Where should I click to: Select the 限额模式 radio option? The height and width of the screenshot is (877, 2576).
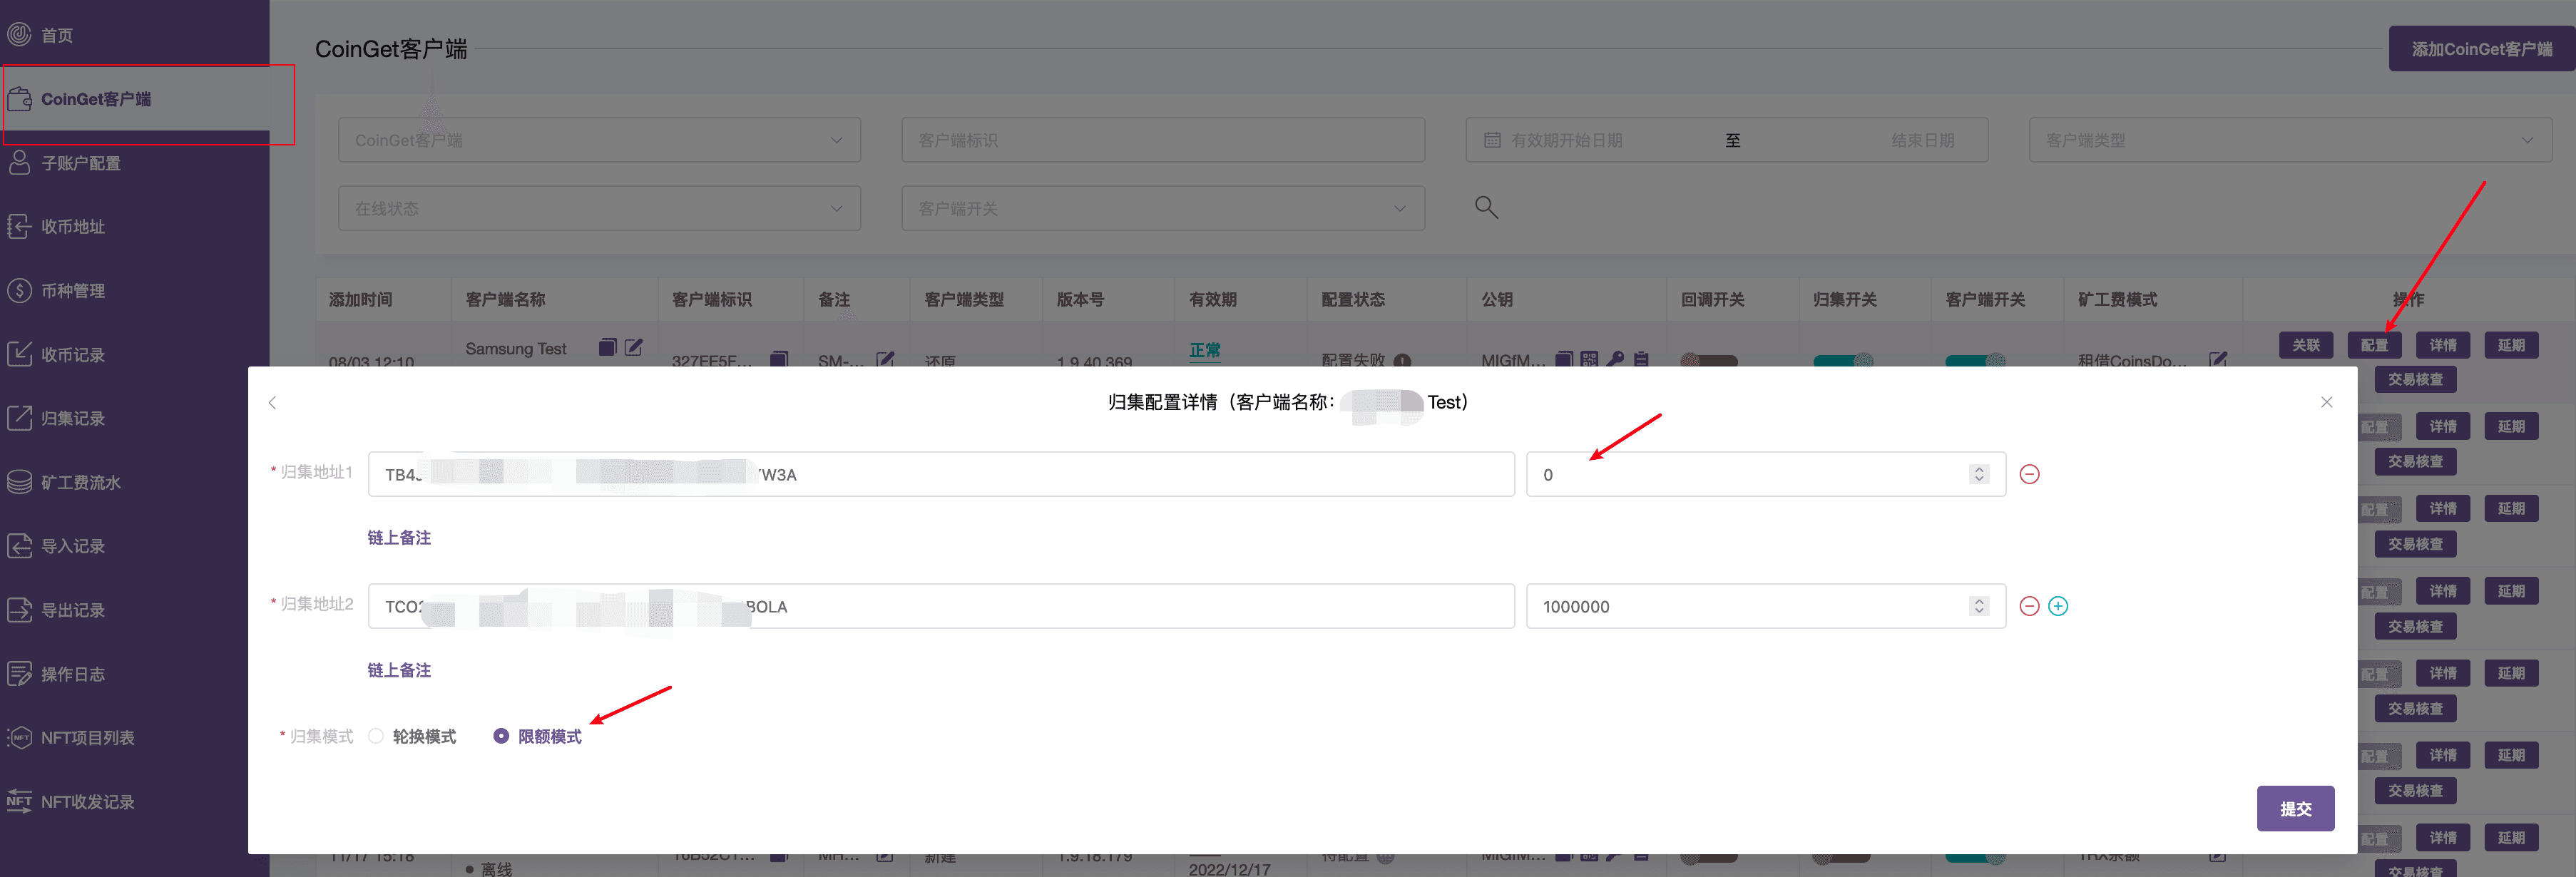coord(538,736)
